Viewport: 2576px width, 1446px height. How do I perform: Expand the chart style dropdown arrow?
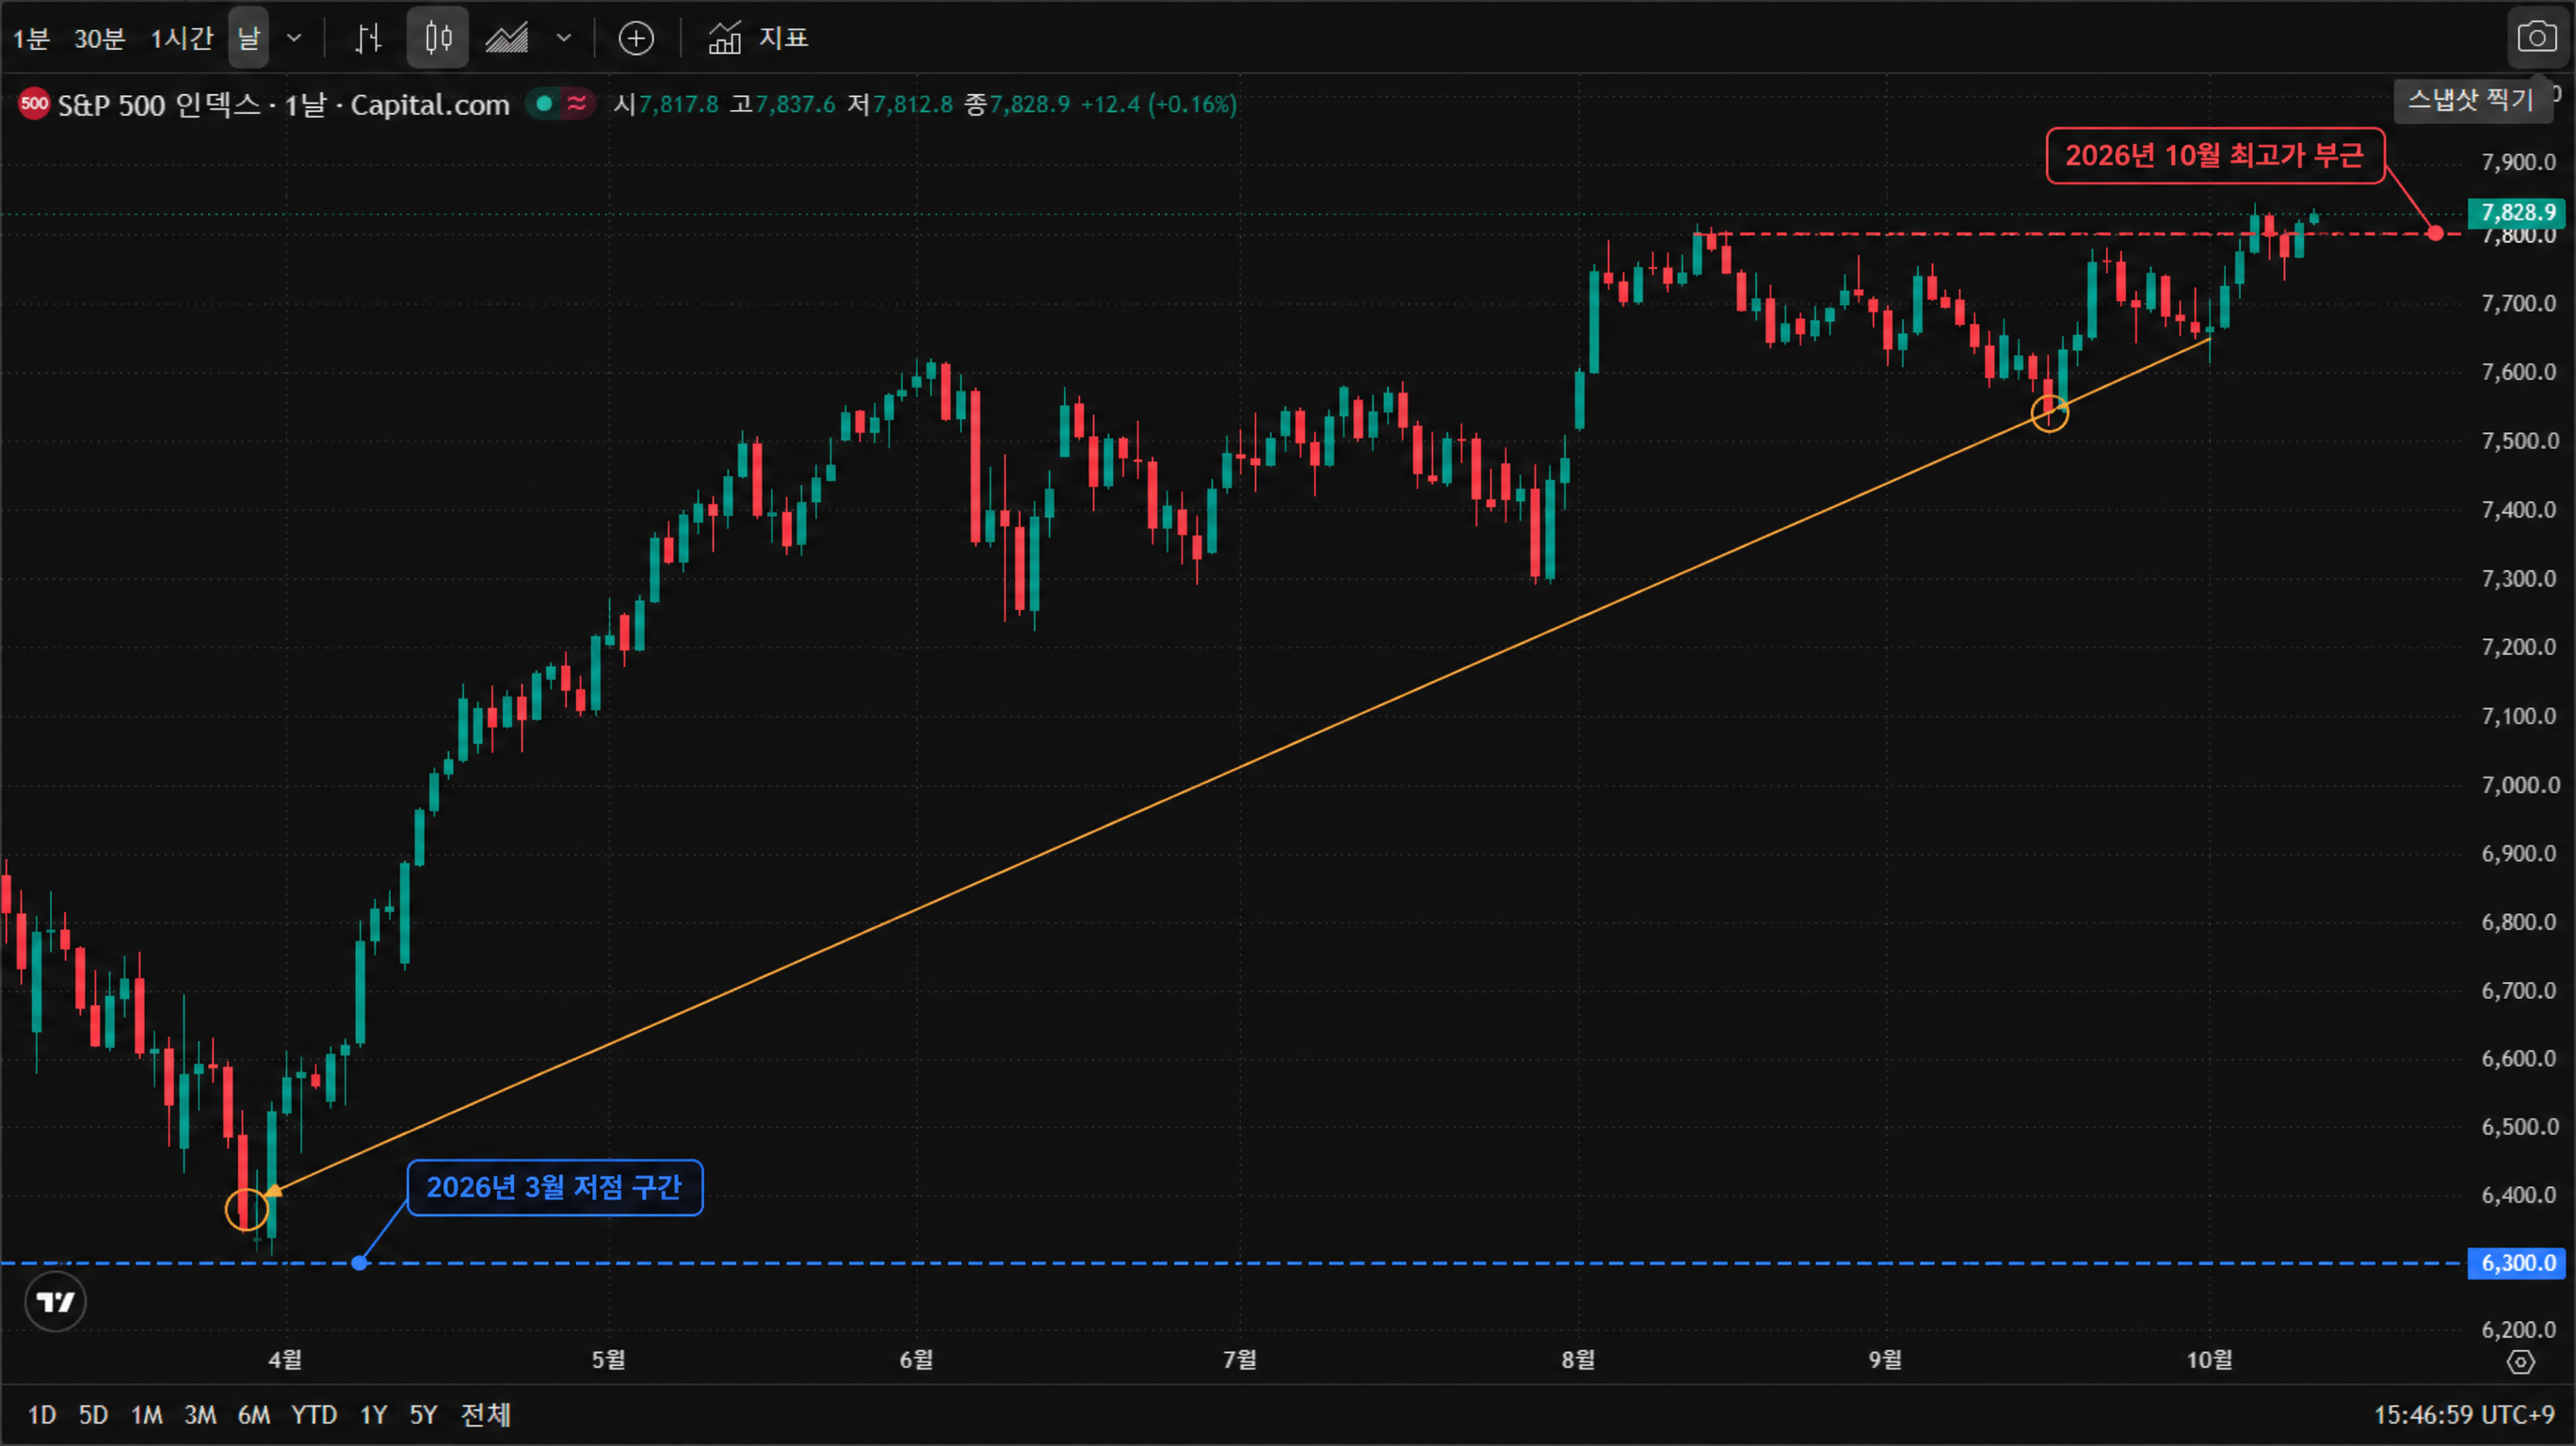pyautogui.click(x=564, y=38)
